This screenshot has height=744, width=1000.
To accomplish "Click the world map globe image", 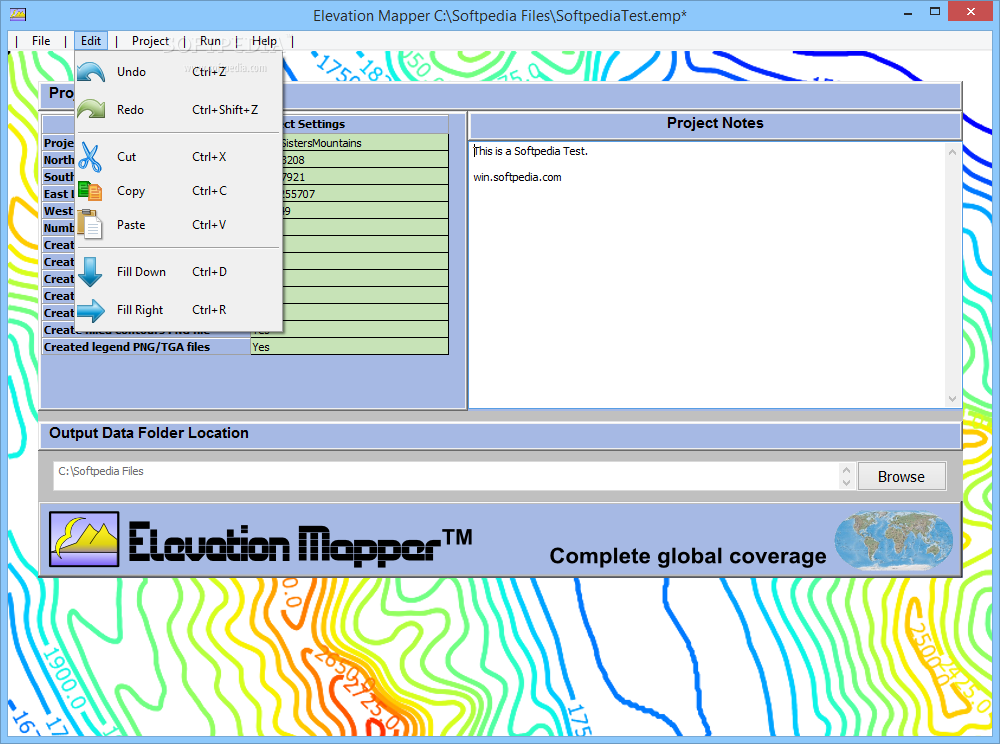I will [x=893, y=539].
